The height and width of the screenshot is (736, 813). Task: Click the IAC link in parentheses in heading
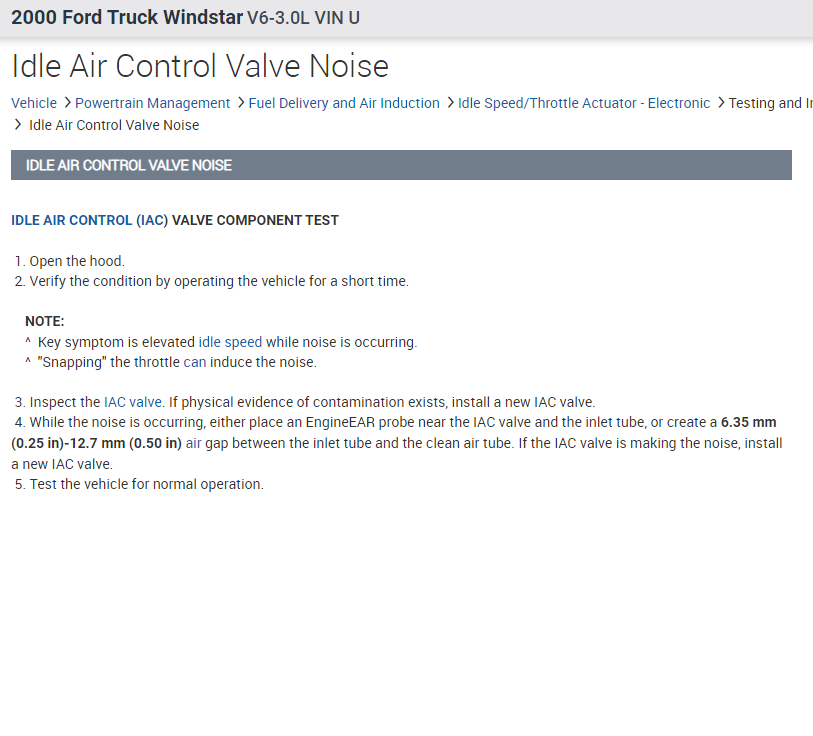point(152,220)
